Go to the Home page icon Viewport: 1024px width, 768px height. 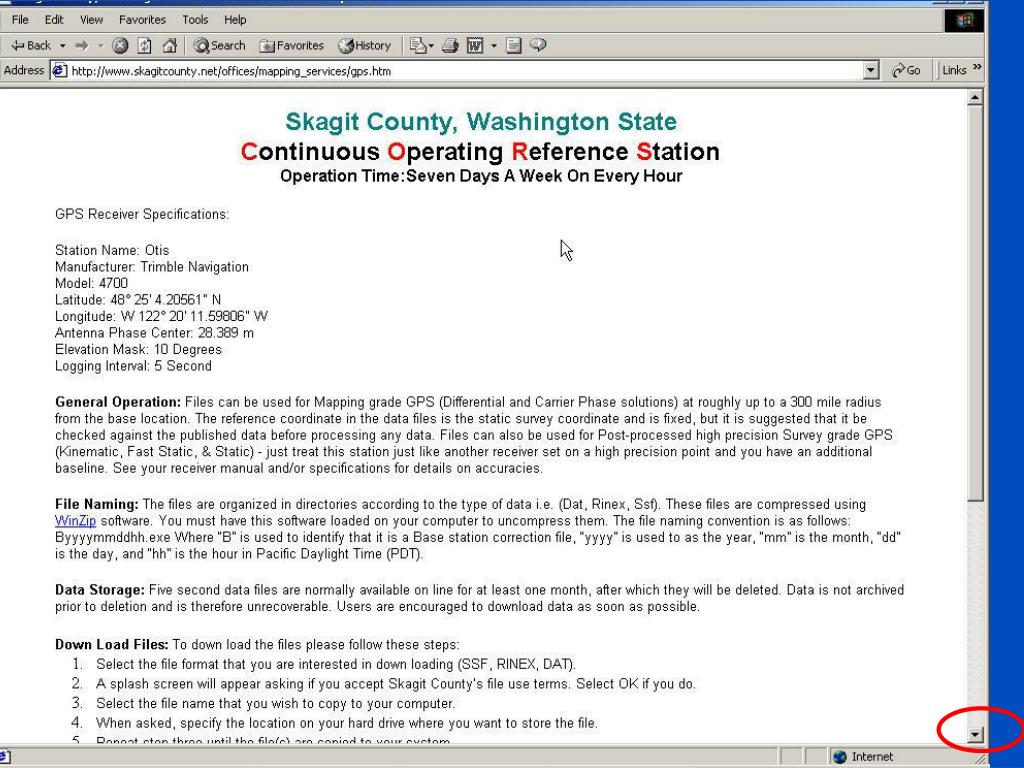pyautogui.click(x=169, y=45)
